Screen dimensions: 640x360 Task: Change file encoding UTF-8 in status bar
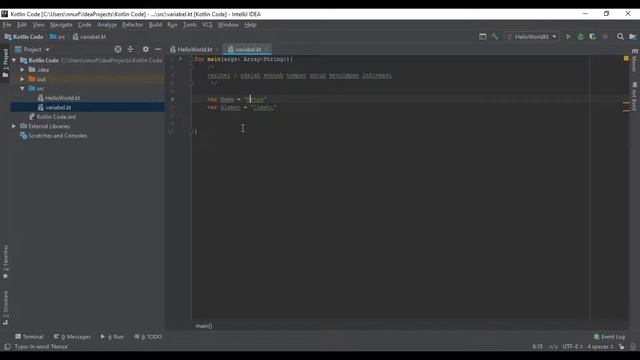[x=572, y=347]
